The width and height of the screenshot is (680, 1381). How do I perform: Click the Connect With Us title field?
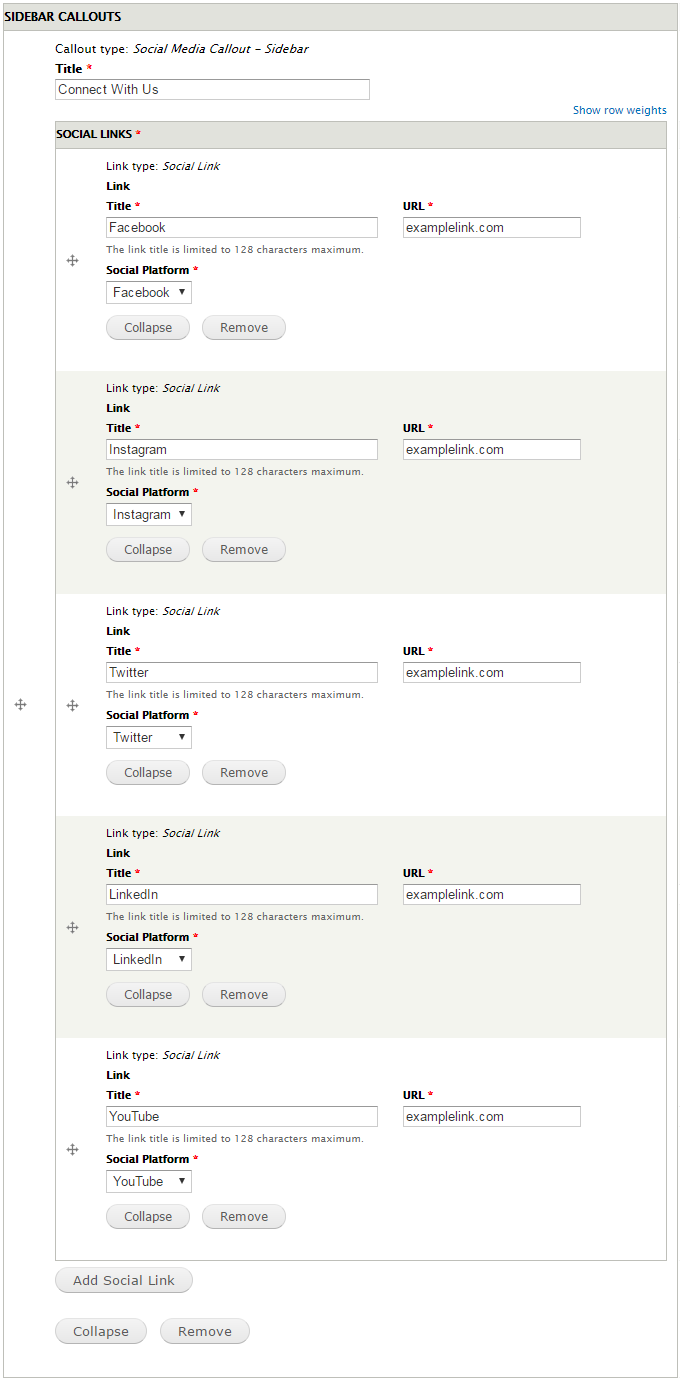pos(212,89)
